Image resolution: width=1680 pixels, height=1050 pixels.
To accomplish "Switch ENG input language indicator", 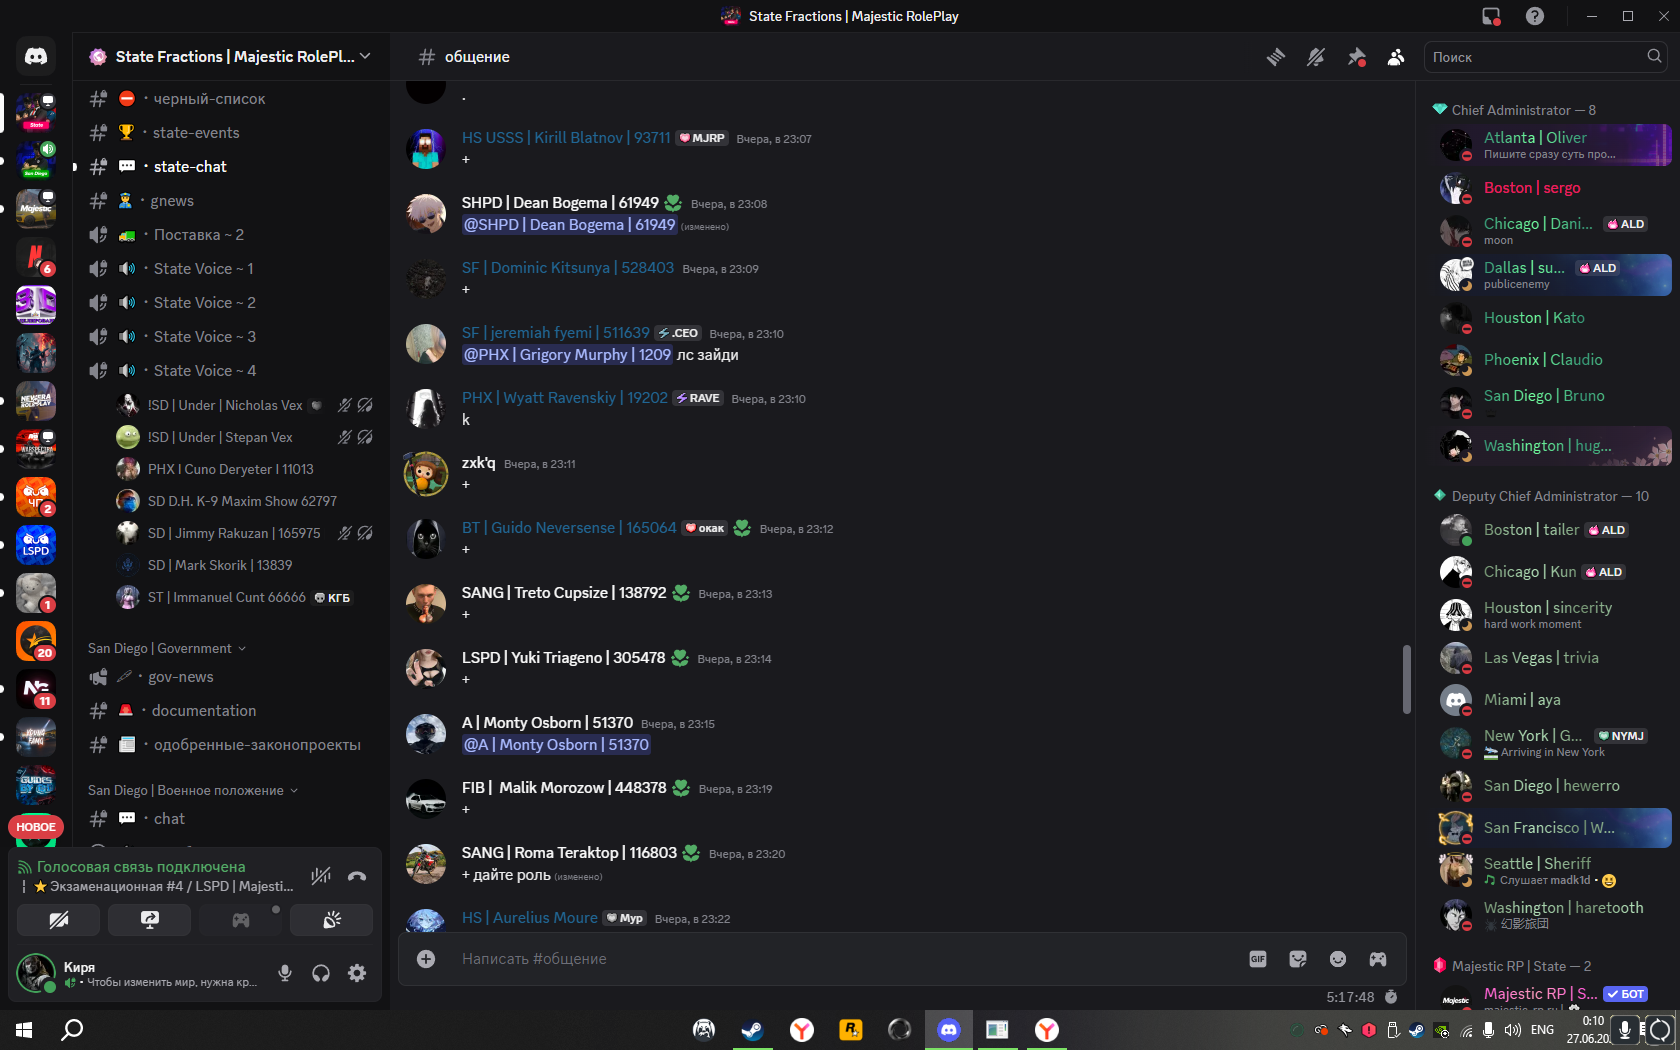I will (1543, 1030).
